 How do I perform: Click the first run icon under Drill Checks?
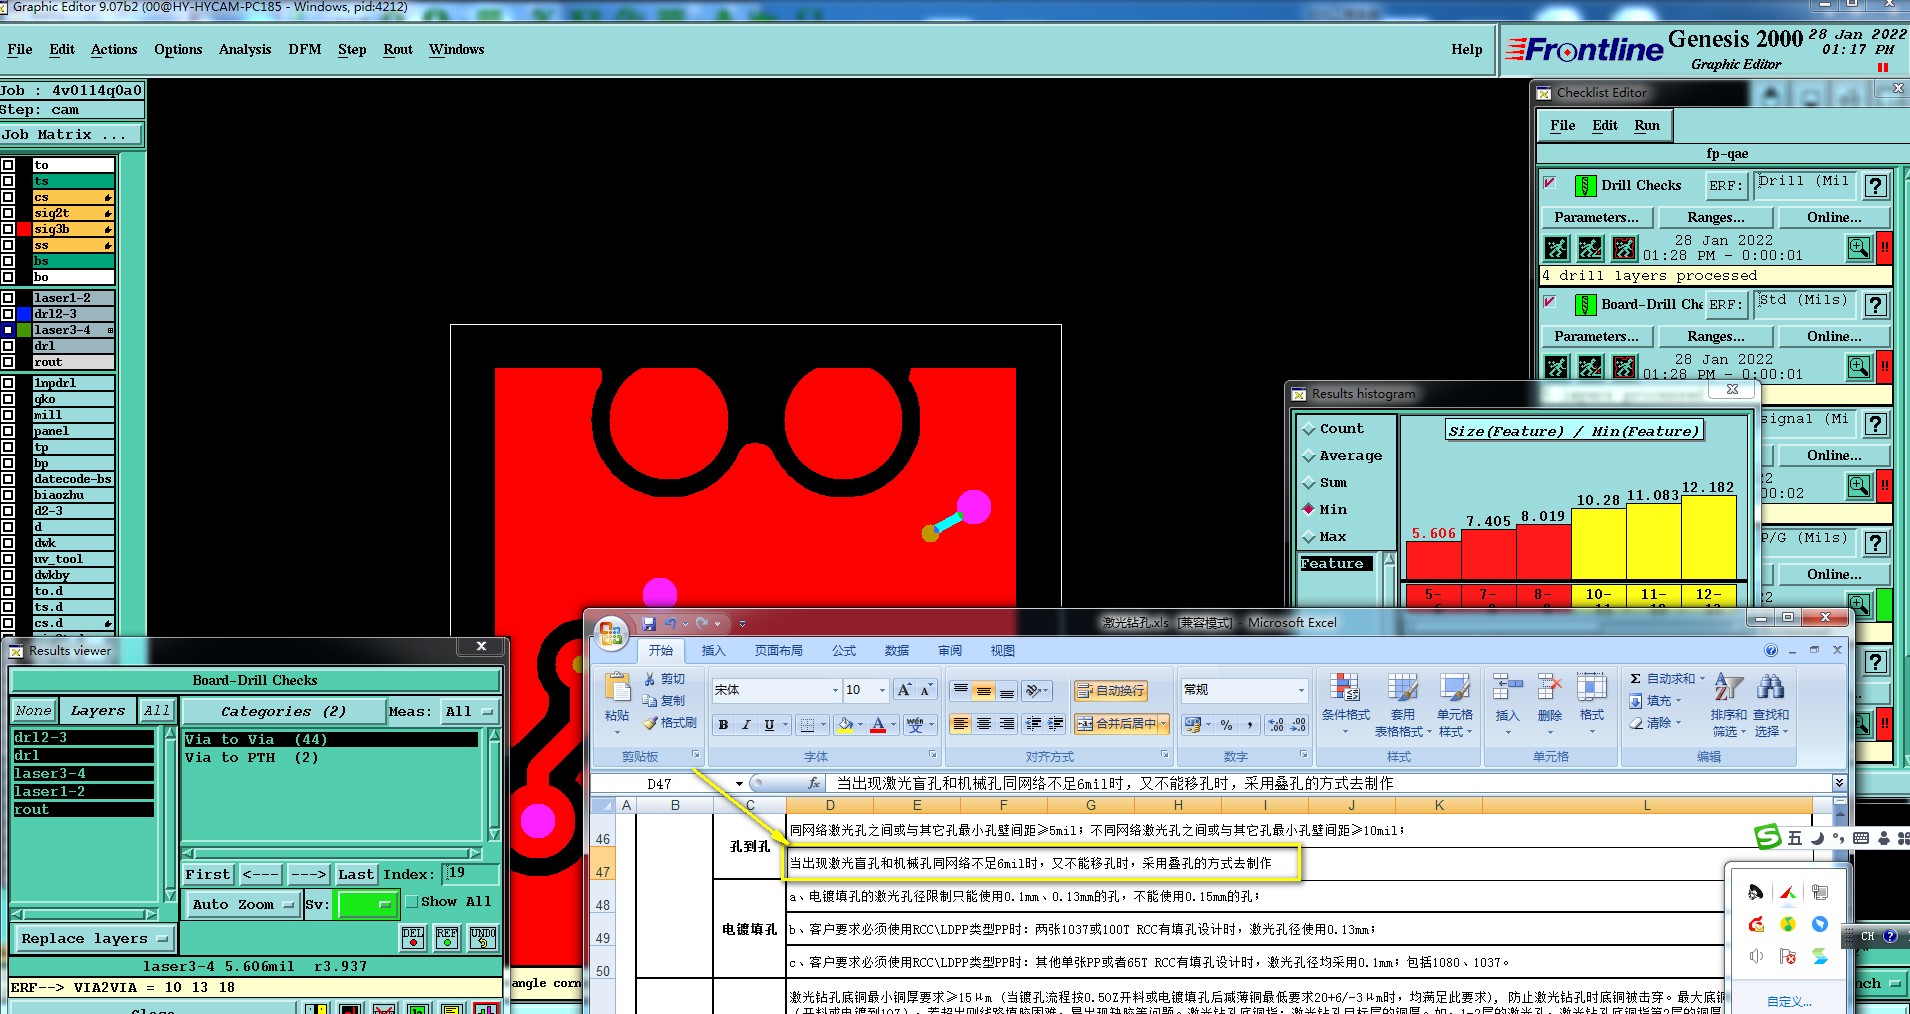tap(1556, 248)
